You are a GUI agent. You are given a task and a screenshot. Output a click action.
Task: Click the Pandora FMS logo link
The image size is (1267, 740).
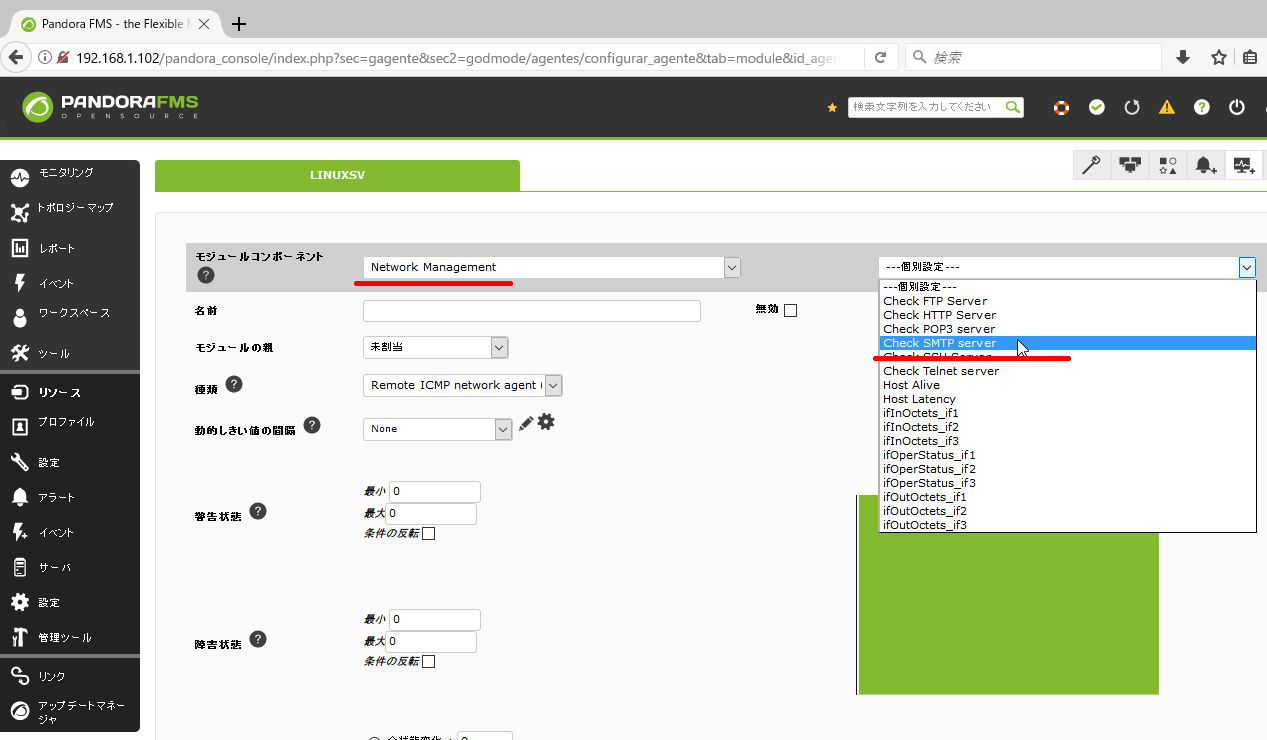coord(110,106)
